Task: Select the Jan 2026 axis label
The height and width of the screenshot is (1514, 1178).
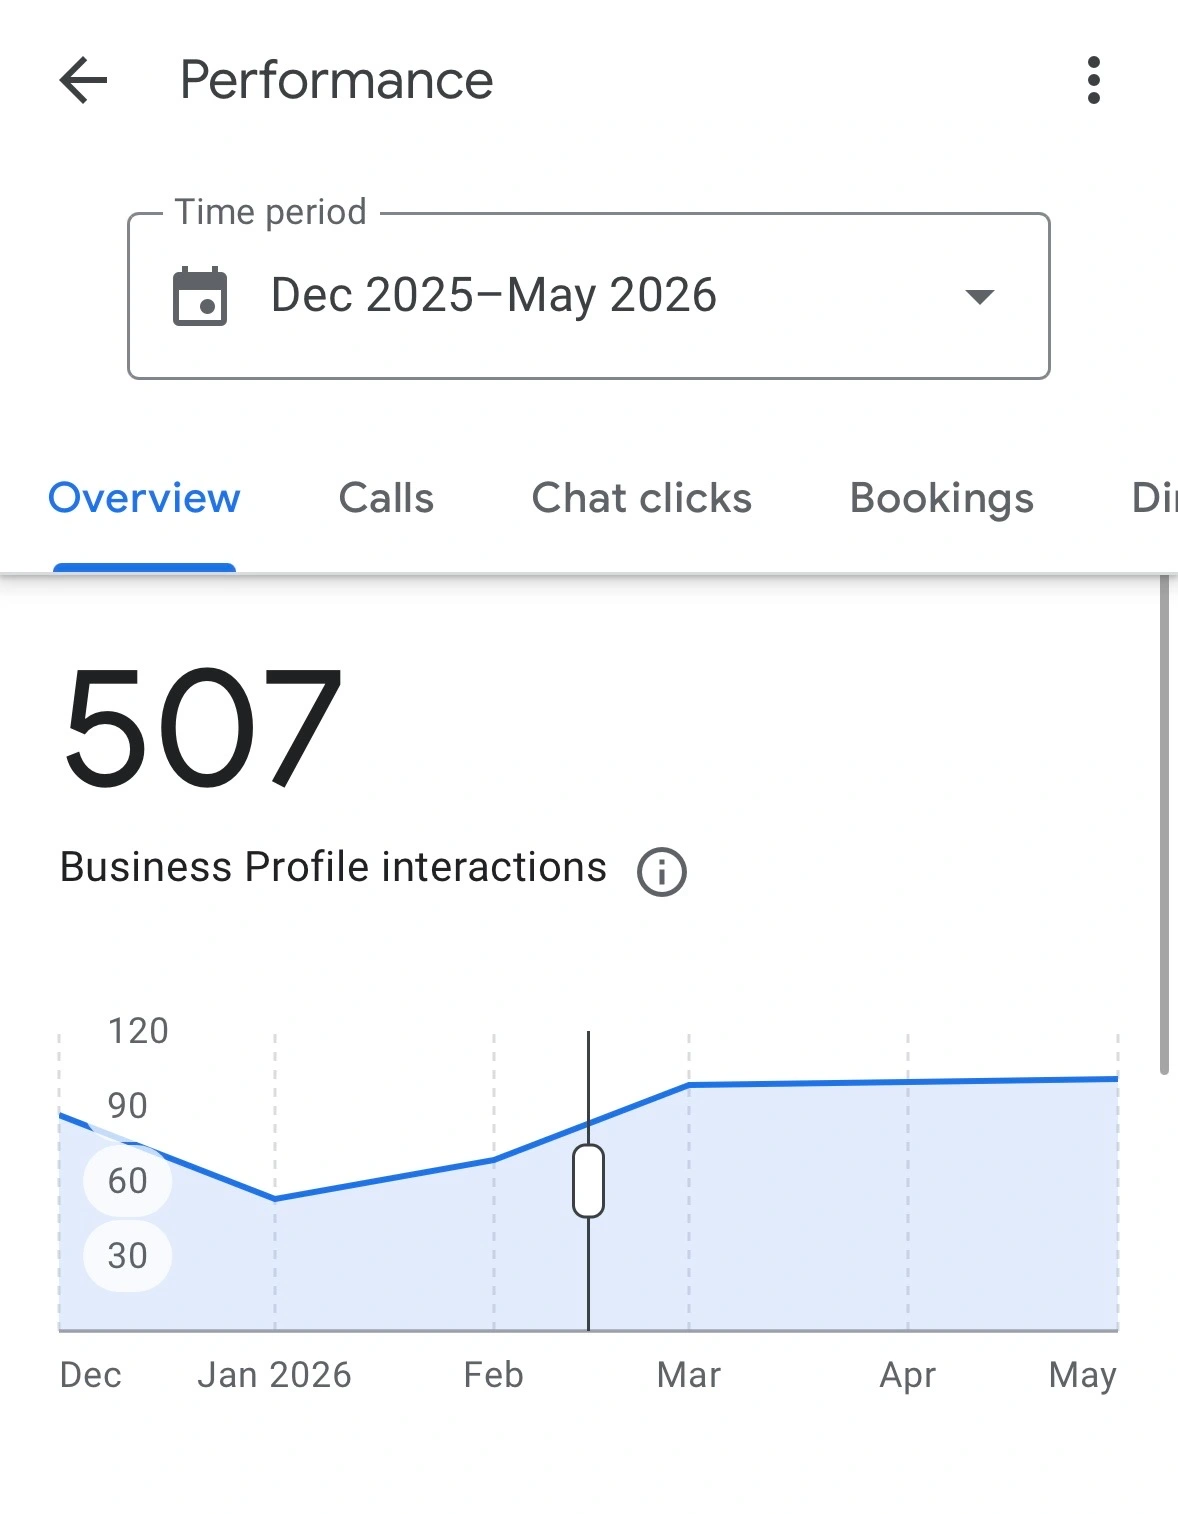Action: [x=274, y=1375]
